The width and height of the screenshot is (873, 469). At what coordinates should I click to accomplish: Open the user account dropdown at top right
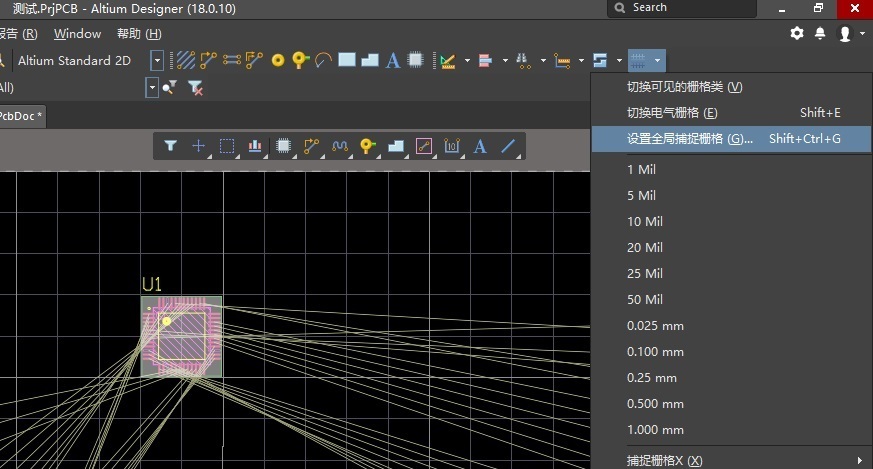(x=849, y=33)
